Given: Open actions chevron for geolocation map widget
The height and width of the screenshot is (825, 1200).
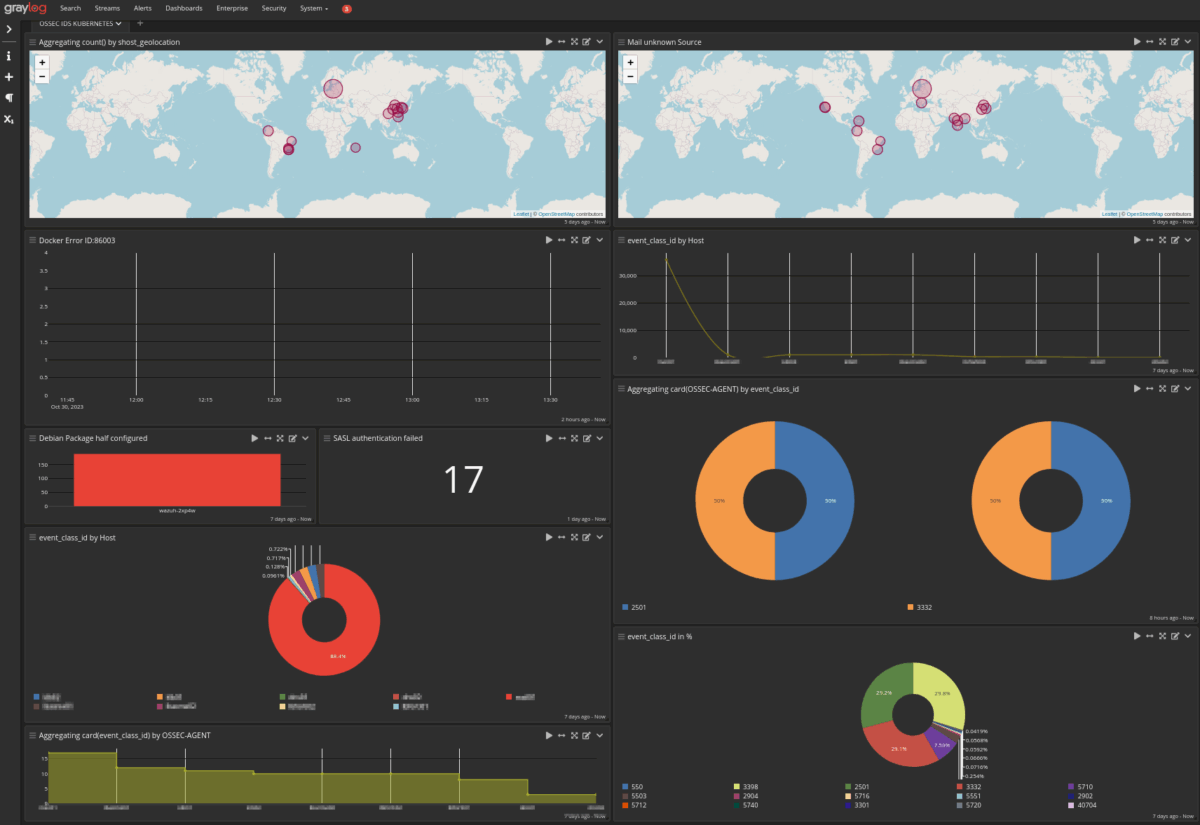Looking at the screenshot, I should [x=599, y=42].
